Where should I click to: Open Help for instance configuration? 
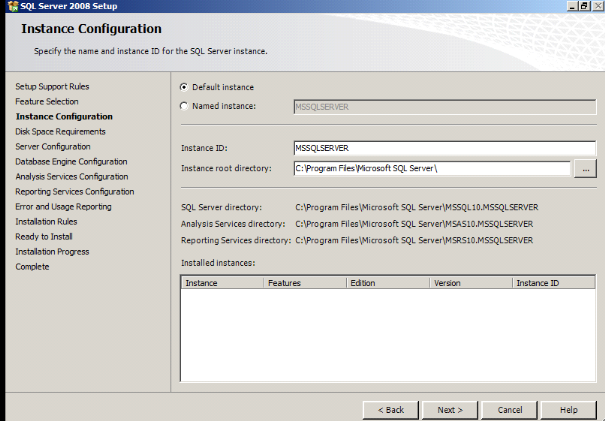(568, 410)
